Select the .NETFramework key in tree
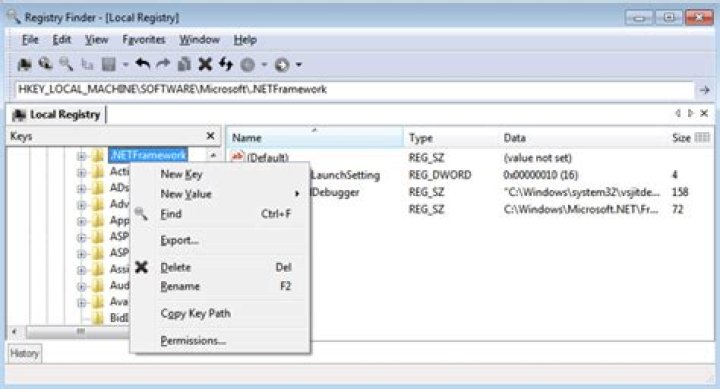Viewport: 720px width, 389px height. (148, 155)
